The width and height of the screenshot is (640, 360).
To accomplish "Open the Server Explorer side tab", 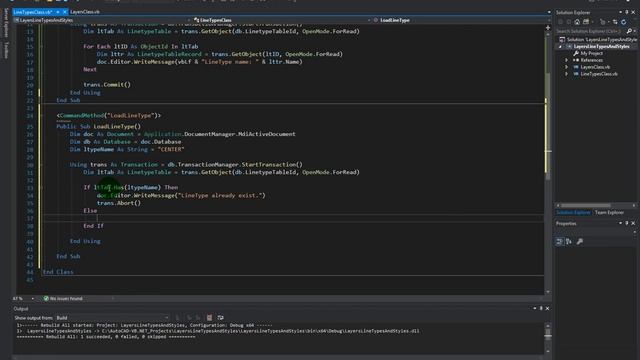I will pyautogui.click(x=6, y=22).
